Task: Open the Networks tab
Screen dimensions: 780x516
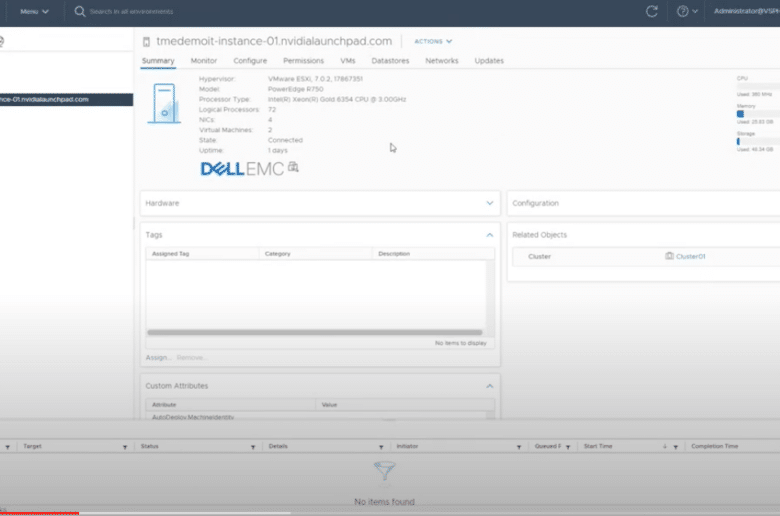Action: [441, 61]
